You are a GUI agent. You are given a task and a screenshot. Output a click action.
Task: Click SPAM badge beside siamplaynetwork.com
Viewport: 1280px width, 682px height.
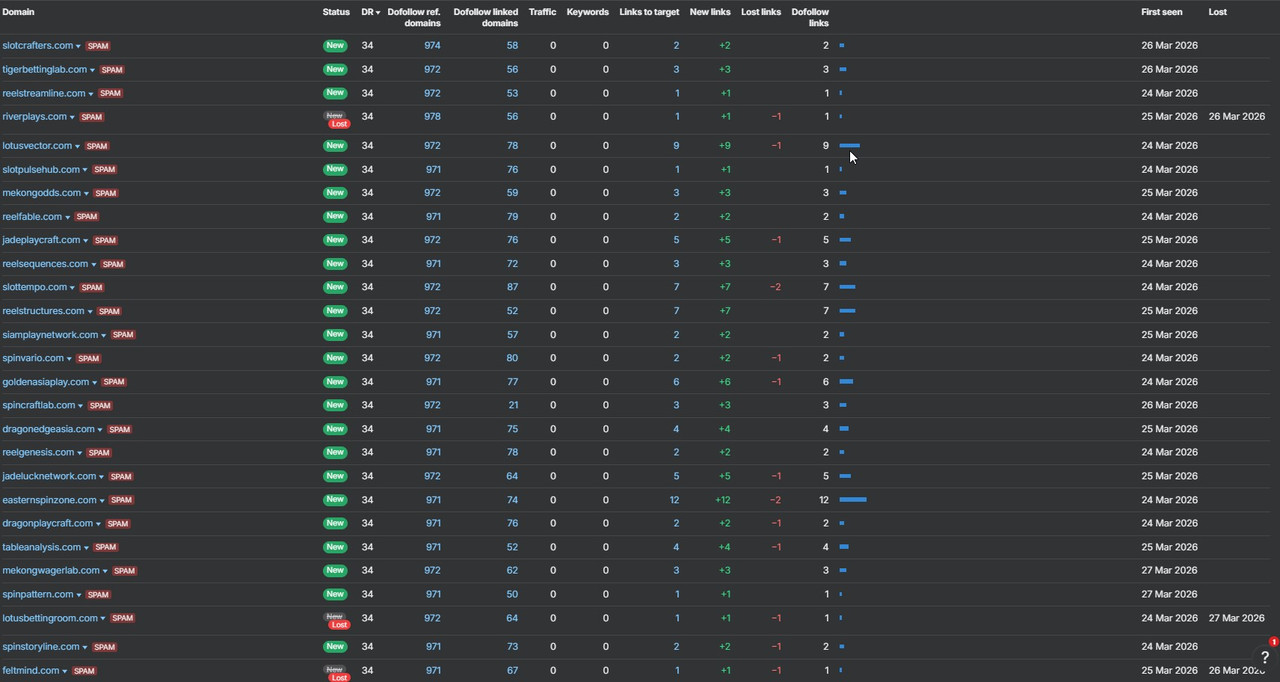coord(123,335)
